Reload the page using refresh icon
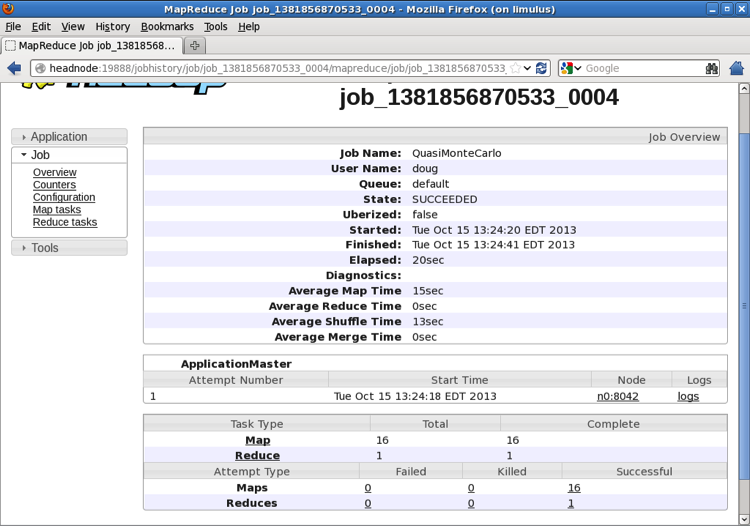Image resolution: width=750 pixels, height=526 pixels. point(542,68)
